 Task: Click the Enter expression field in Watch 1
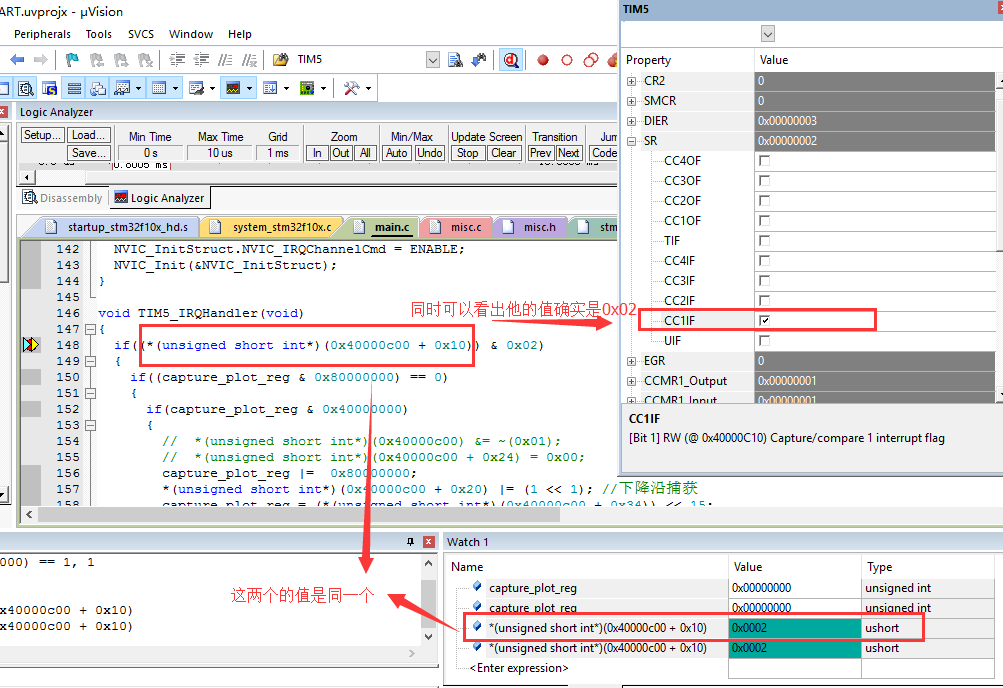pos(519,668)
